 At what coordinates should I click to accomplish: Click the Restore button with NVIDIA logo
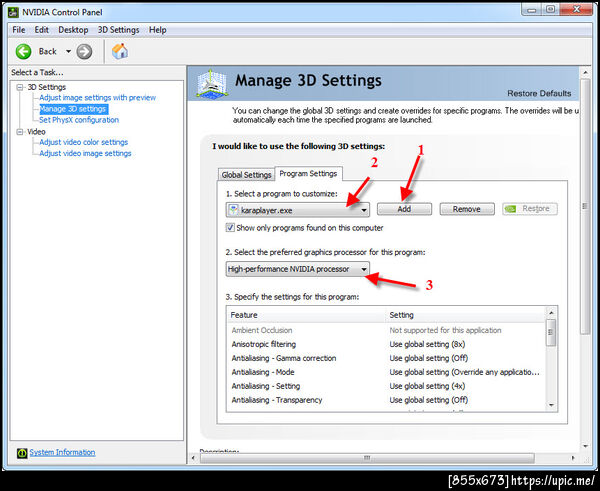click(529, 209)
